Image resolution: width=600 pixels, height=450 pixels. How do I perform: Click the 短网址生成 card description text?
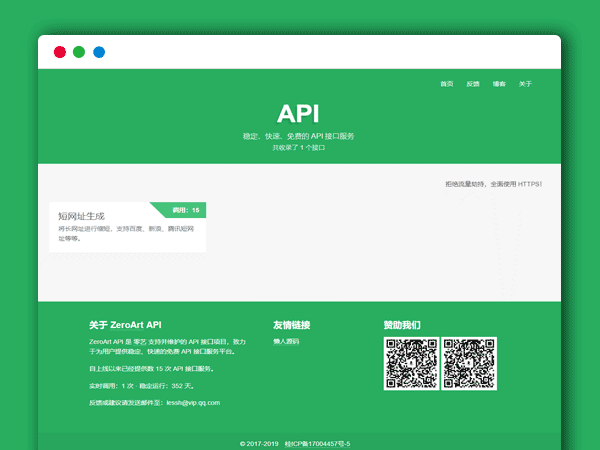(125, 234)
